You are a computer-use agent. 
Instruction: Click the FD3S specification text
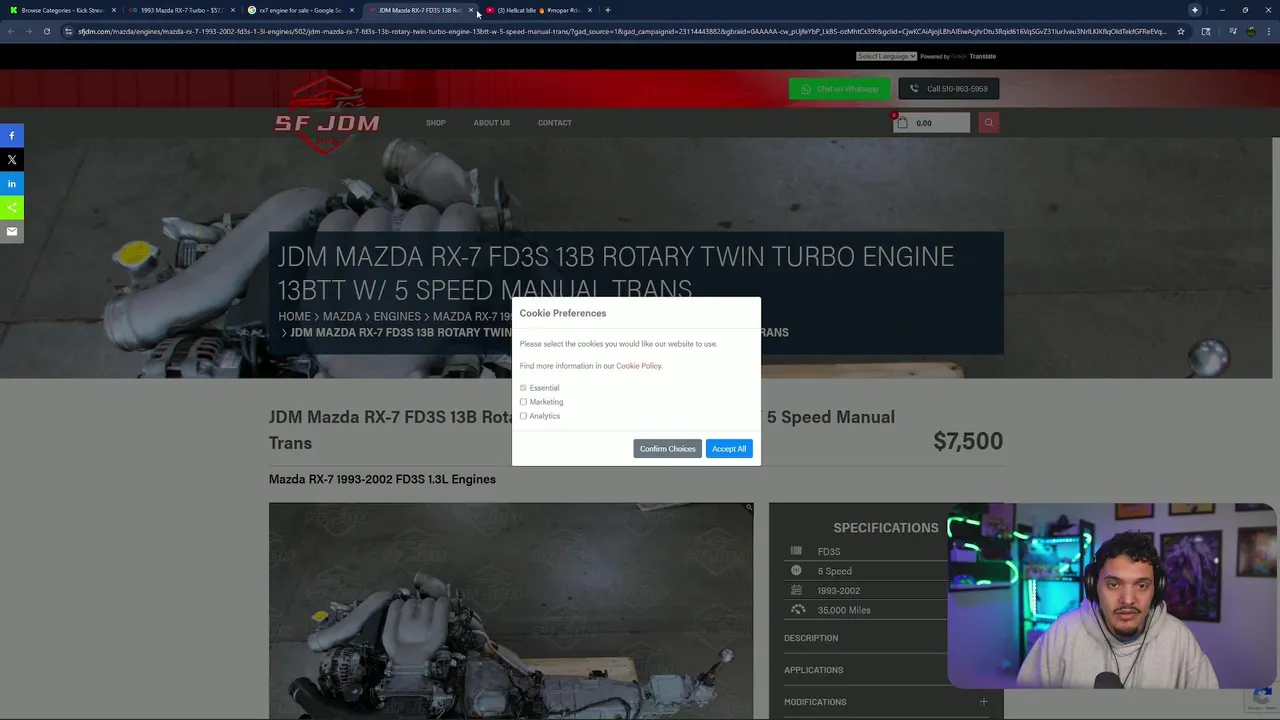point(828,552)
